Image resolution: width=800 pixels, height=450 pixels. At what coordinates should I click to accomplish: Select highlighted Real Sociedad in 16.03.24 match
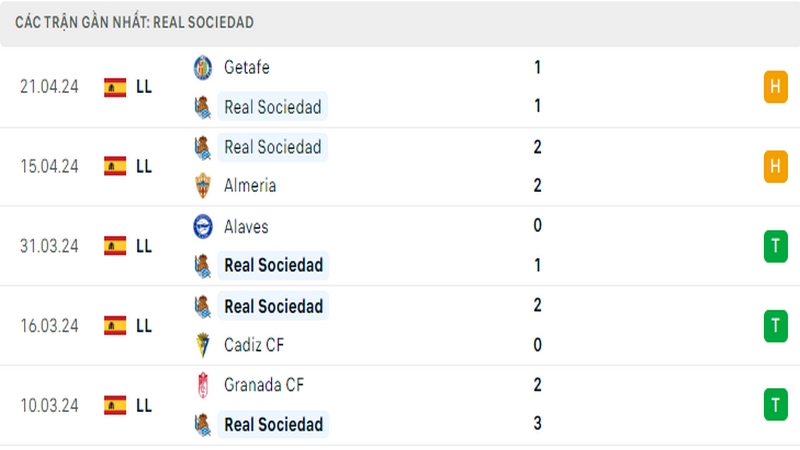273,306
